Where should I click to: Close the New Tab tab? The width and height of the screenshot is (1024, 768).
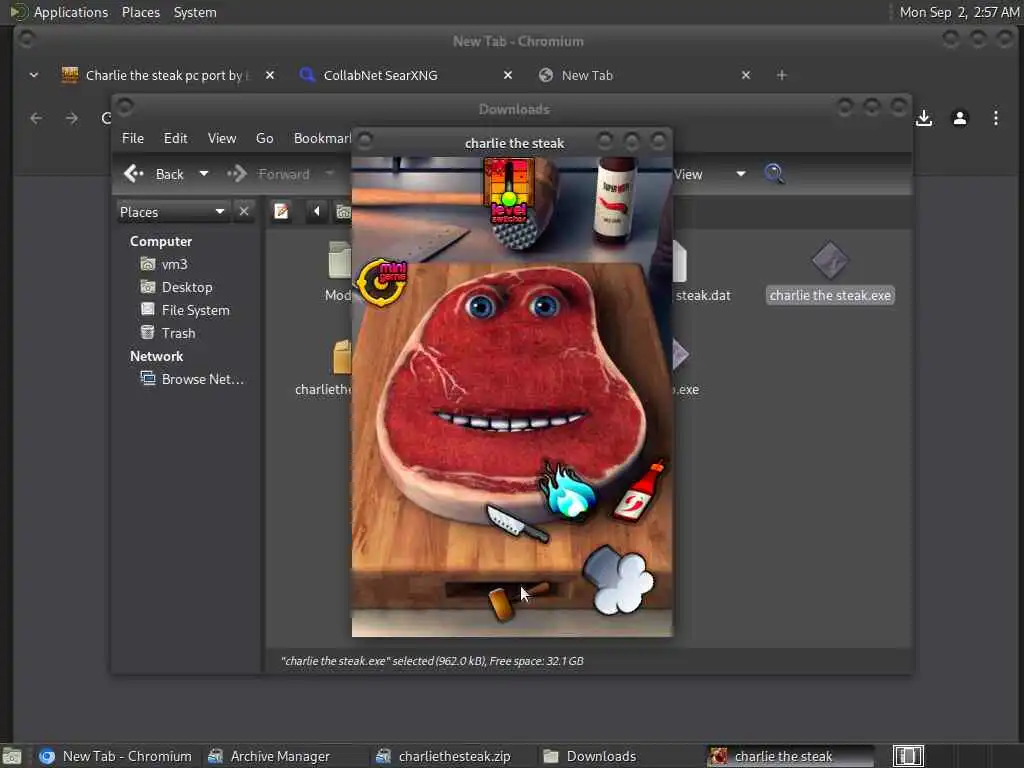click(746, 75)
